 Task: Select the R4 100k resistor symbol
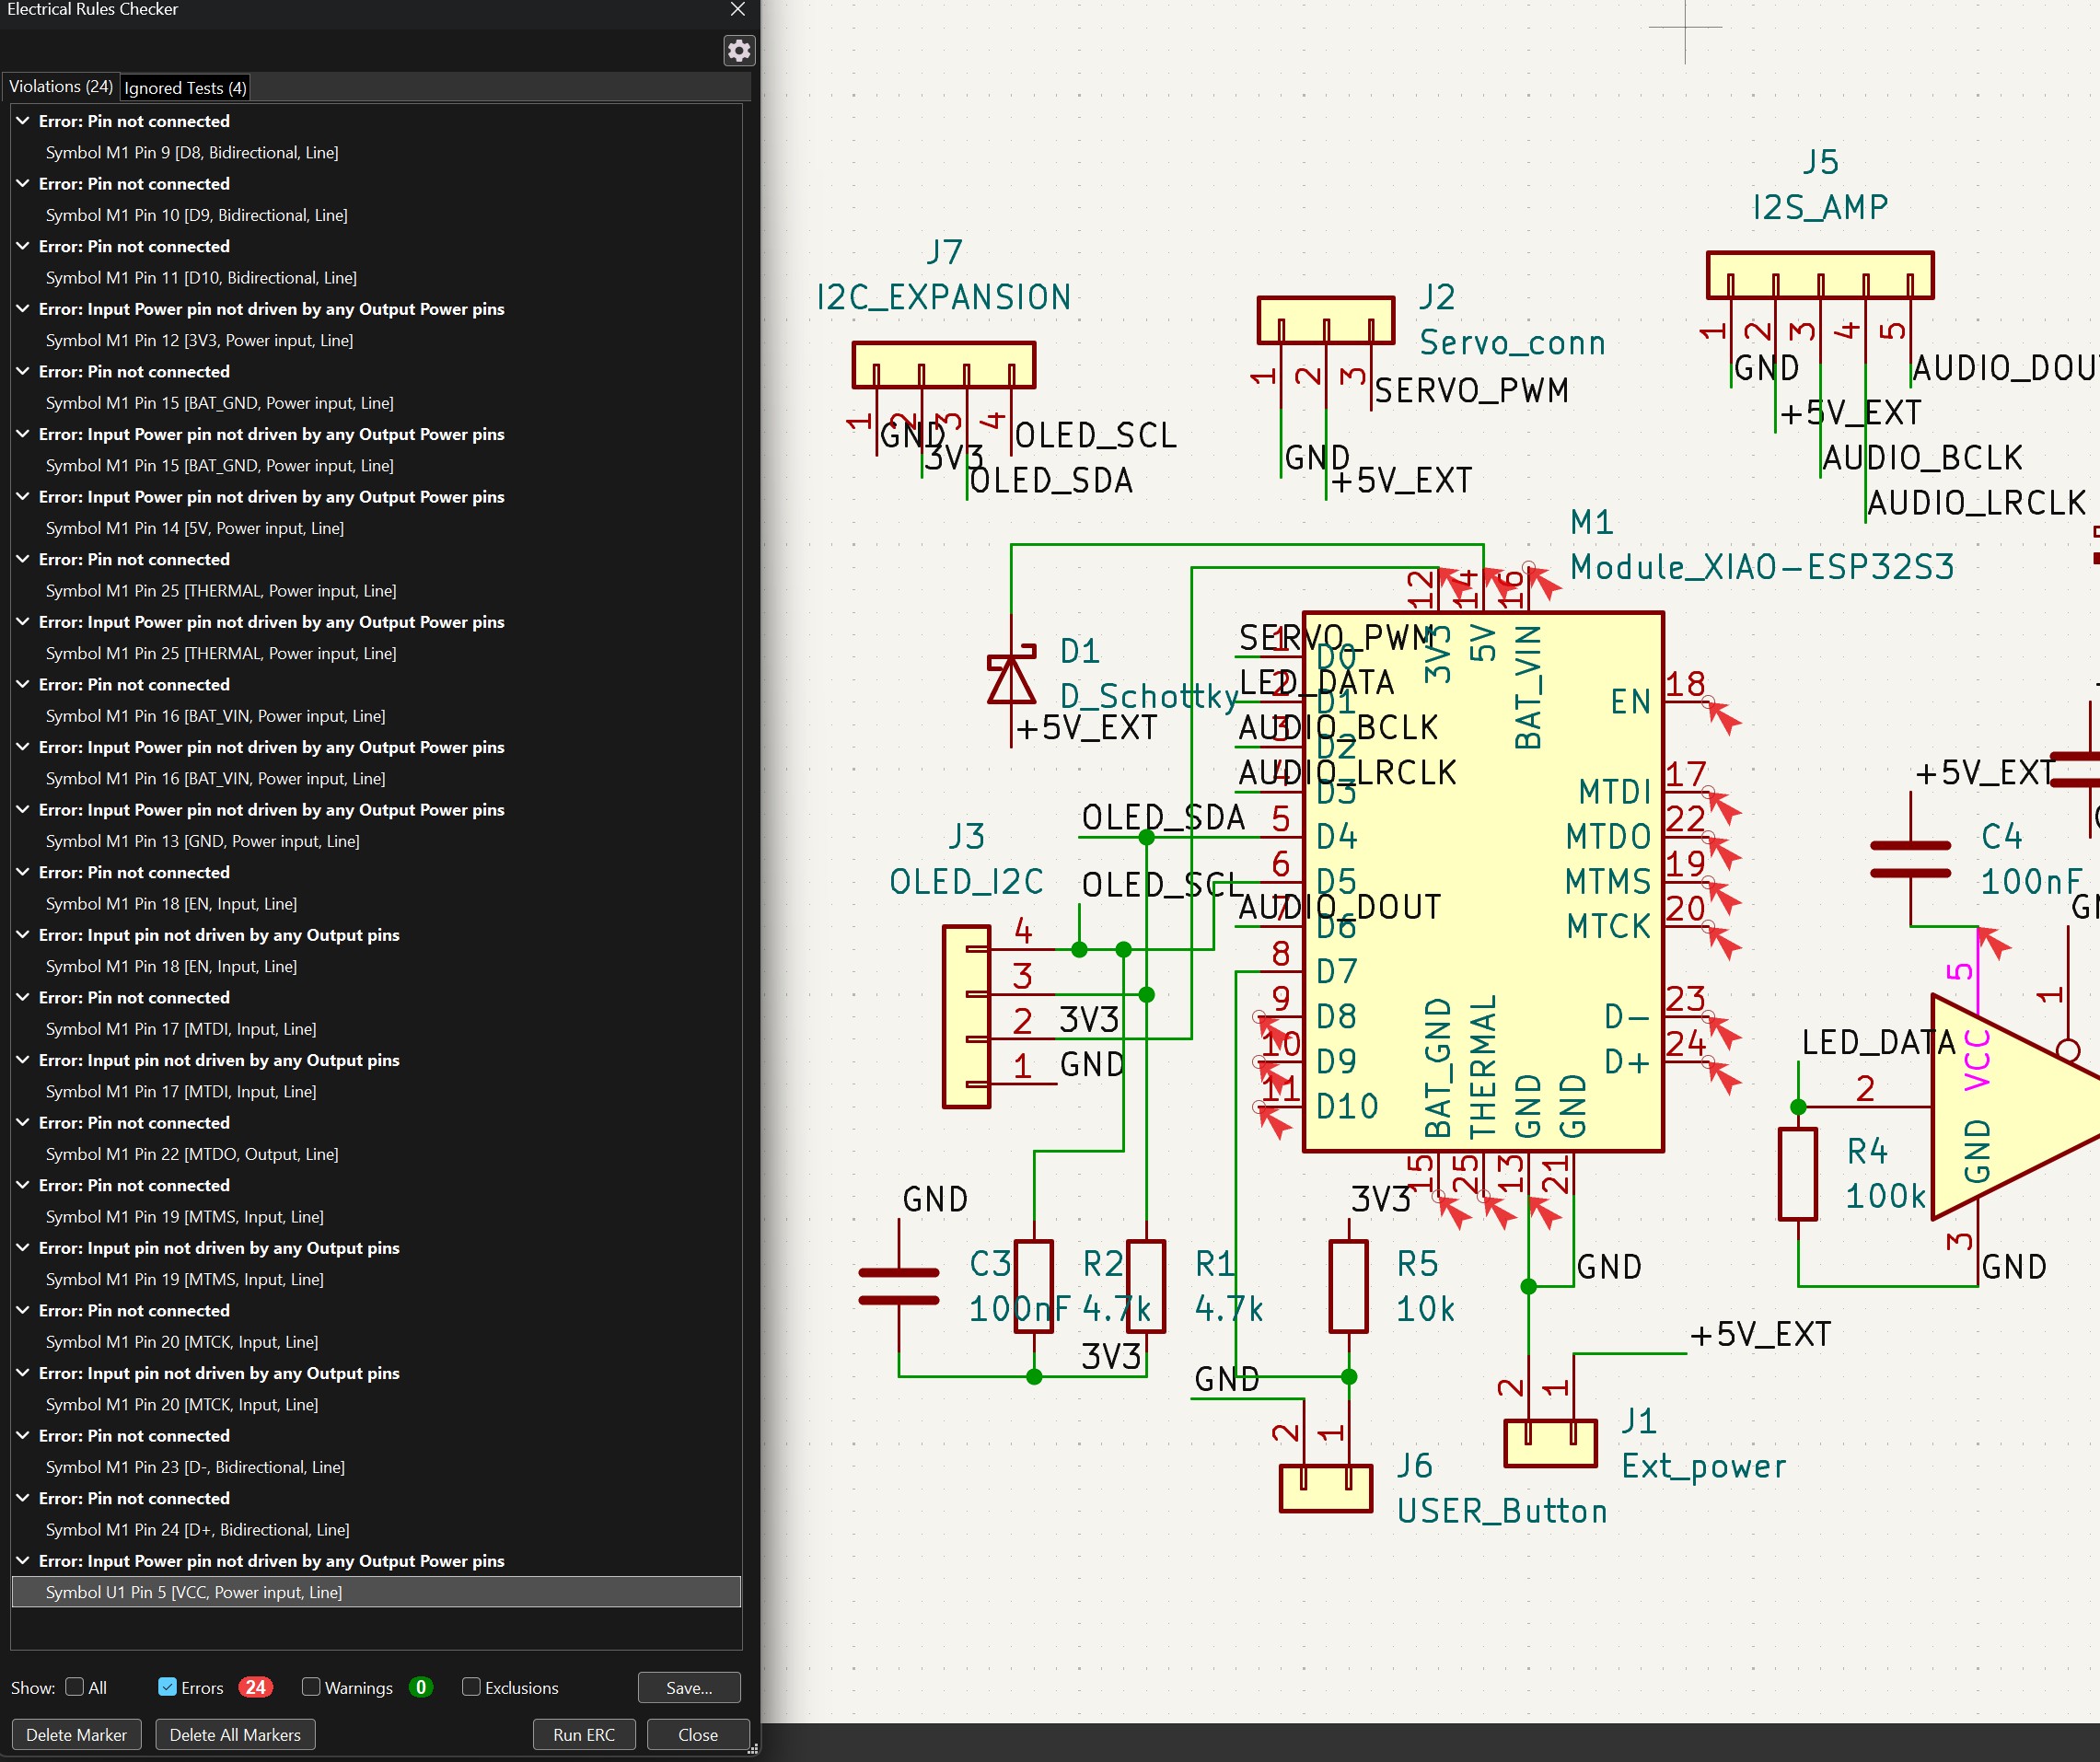pyautogui.click(x=1797, y=1174)
